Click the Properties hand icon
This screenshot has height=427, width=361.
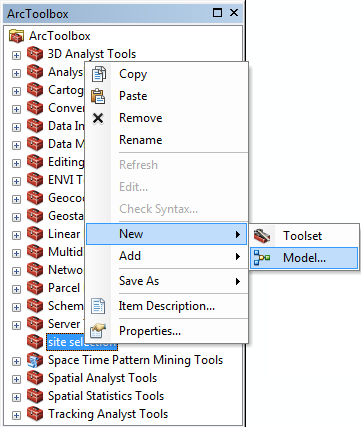tap(98, 331)
